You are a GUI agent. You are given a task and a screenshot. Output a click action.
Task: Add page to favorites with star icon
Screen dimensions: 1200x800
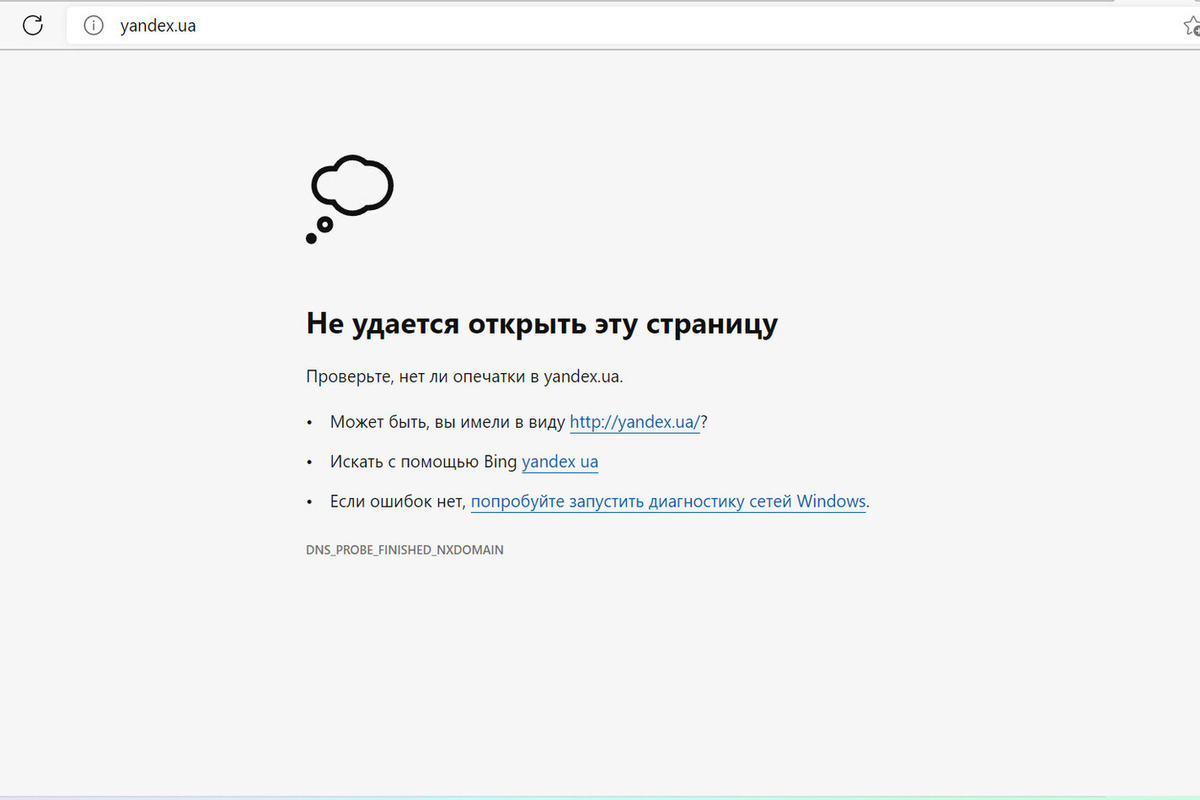(1190, 27)
